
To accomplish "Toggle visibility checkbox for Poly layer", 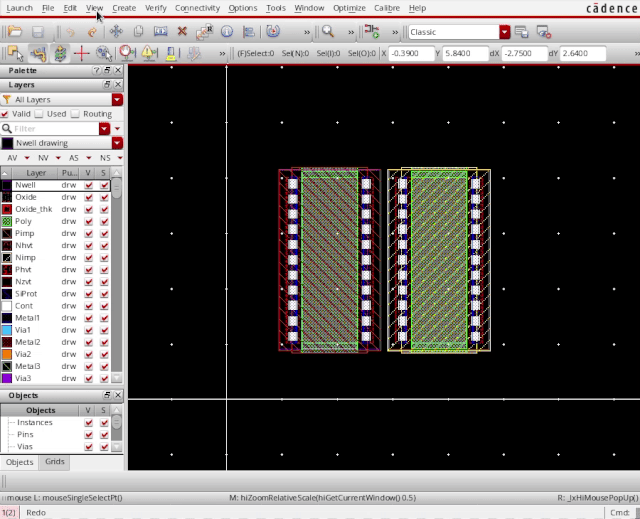I will (89, 222).
